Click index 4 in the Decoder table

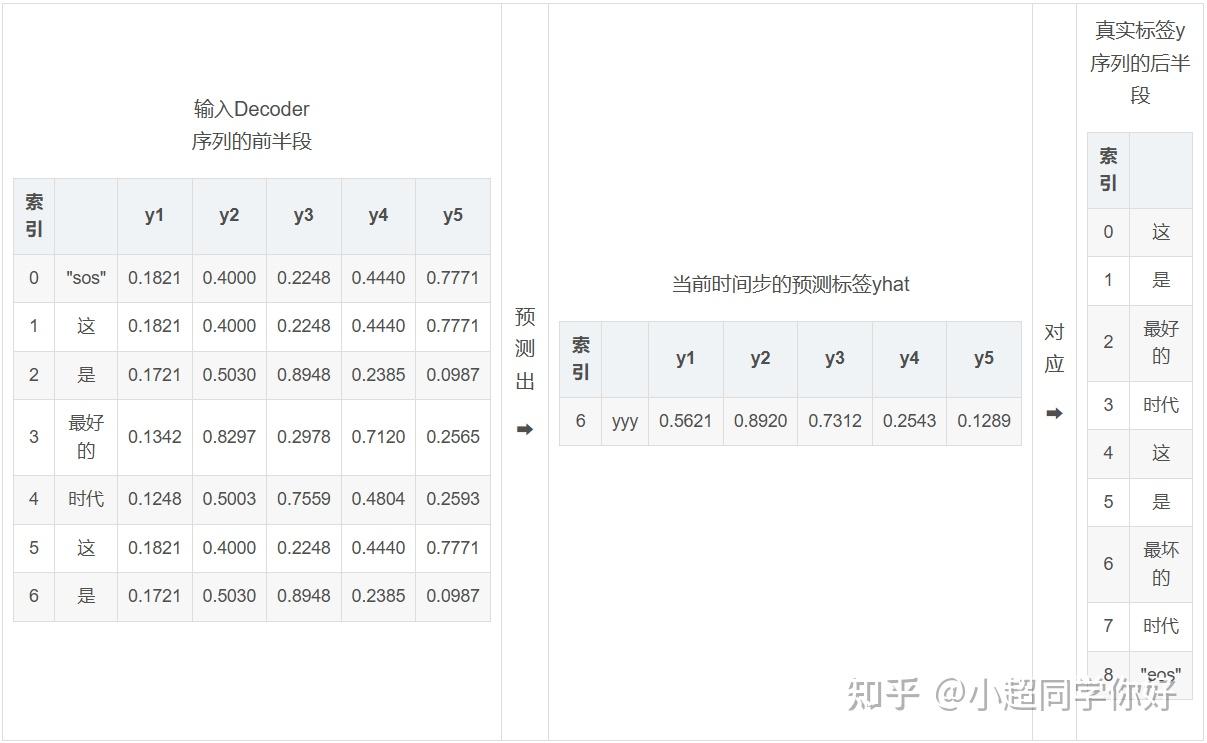coord(34,499)
